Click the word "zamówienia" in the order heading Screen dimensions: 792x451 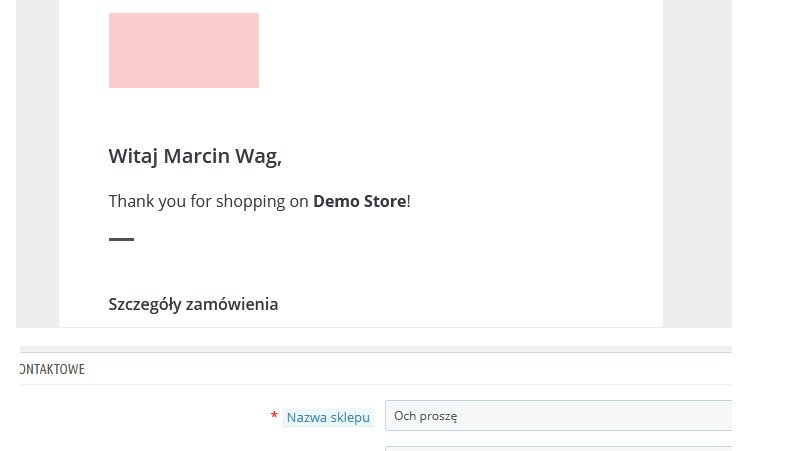click(236, 304)
